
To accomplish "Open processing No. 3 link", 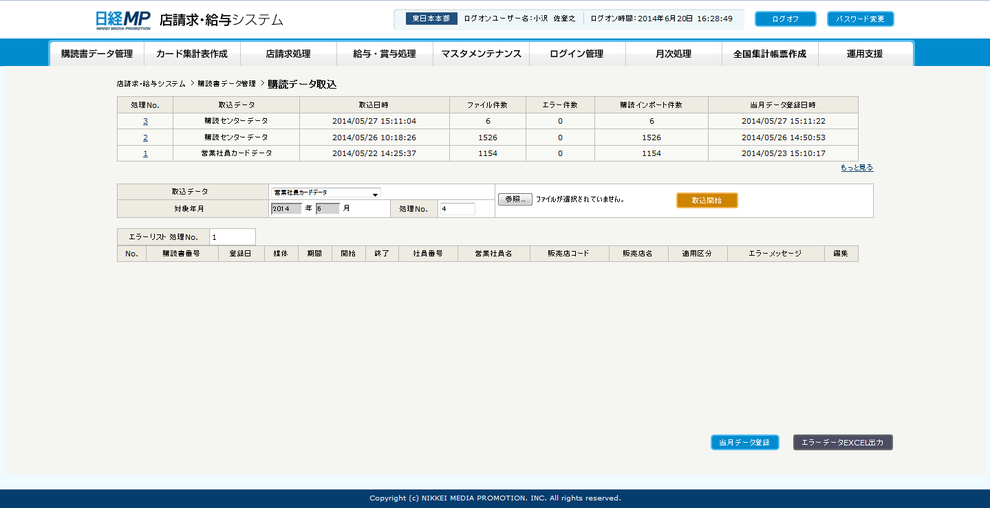I will point(145,121).
